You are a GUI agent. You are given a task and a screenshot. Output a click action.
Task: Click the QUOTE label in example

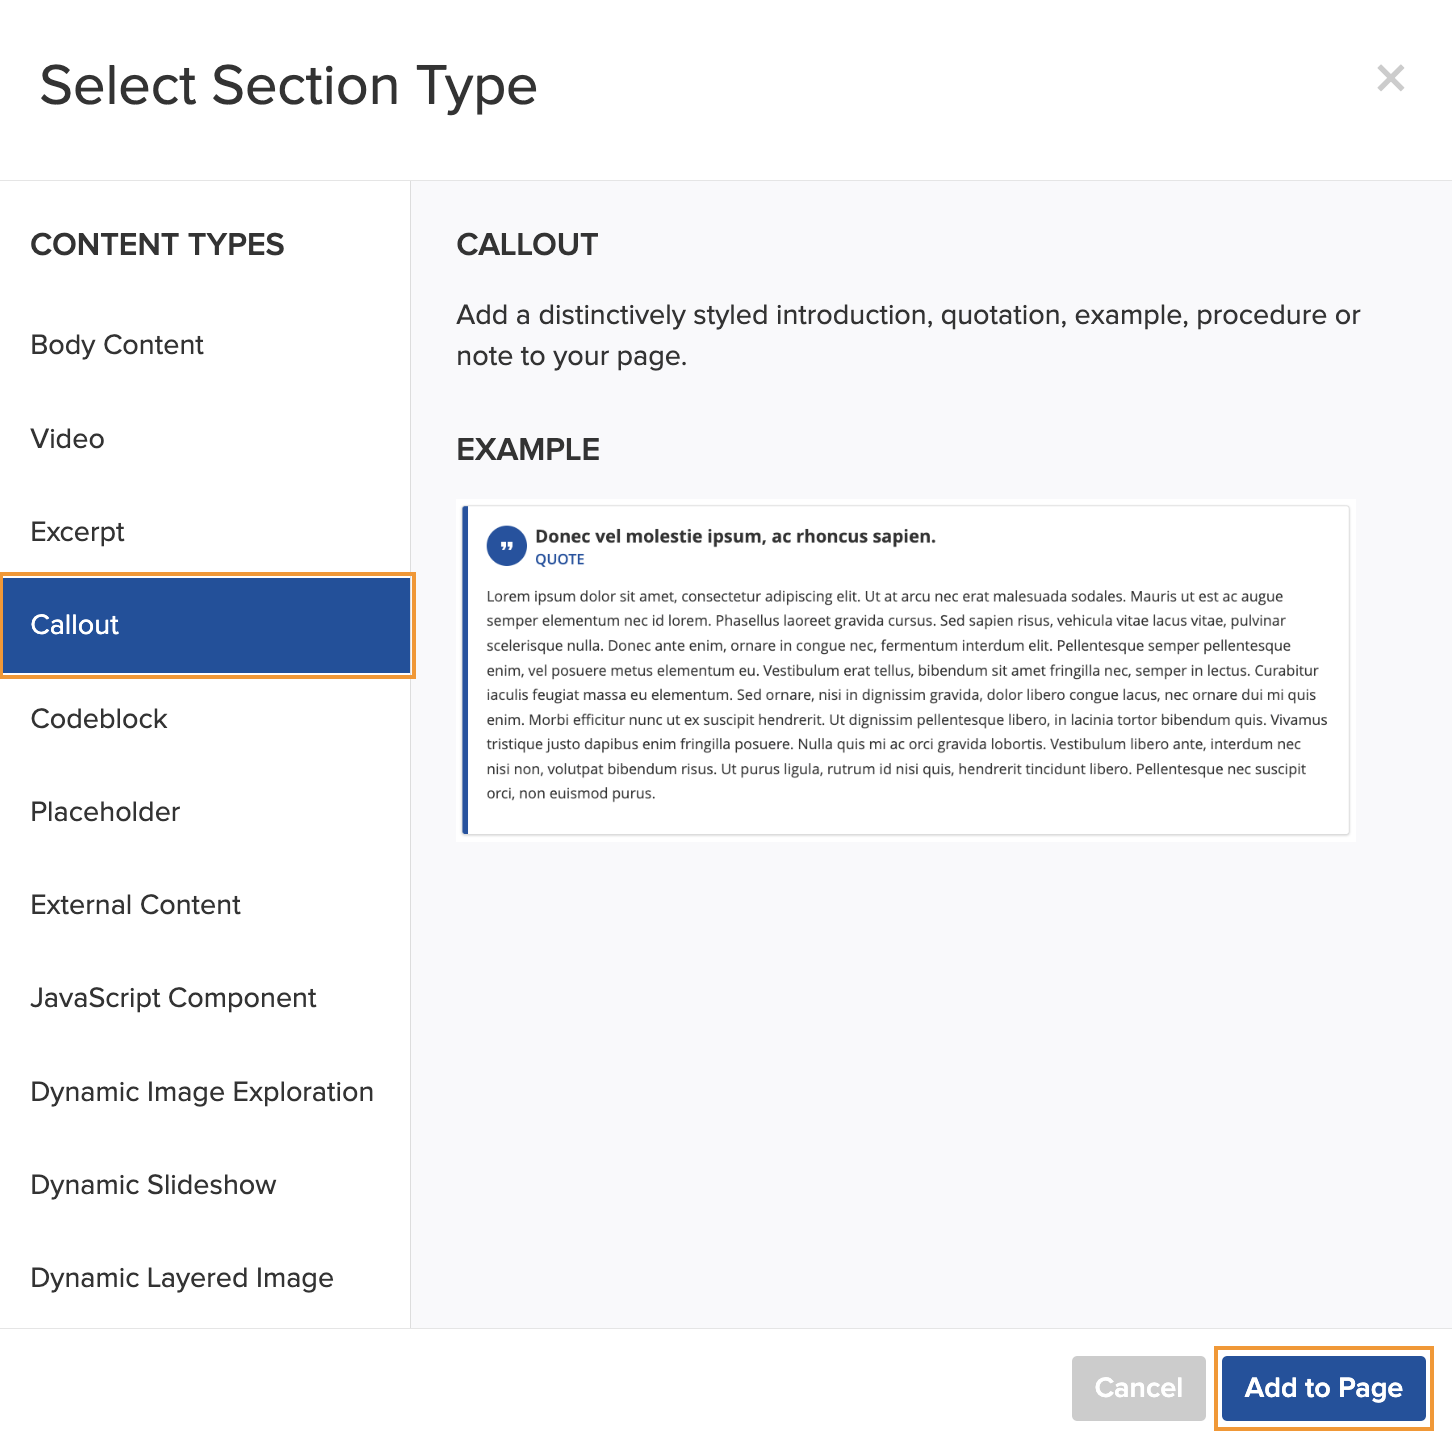click(560, 560)
